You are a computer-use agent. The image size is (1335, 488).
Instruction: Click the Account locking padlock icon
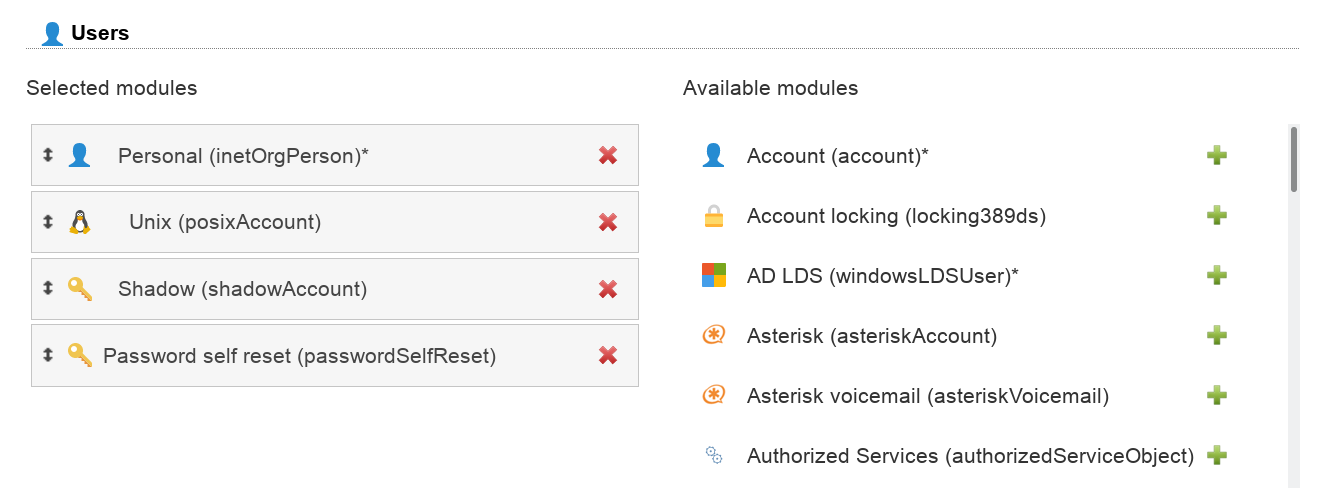(713, 216)
